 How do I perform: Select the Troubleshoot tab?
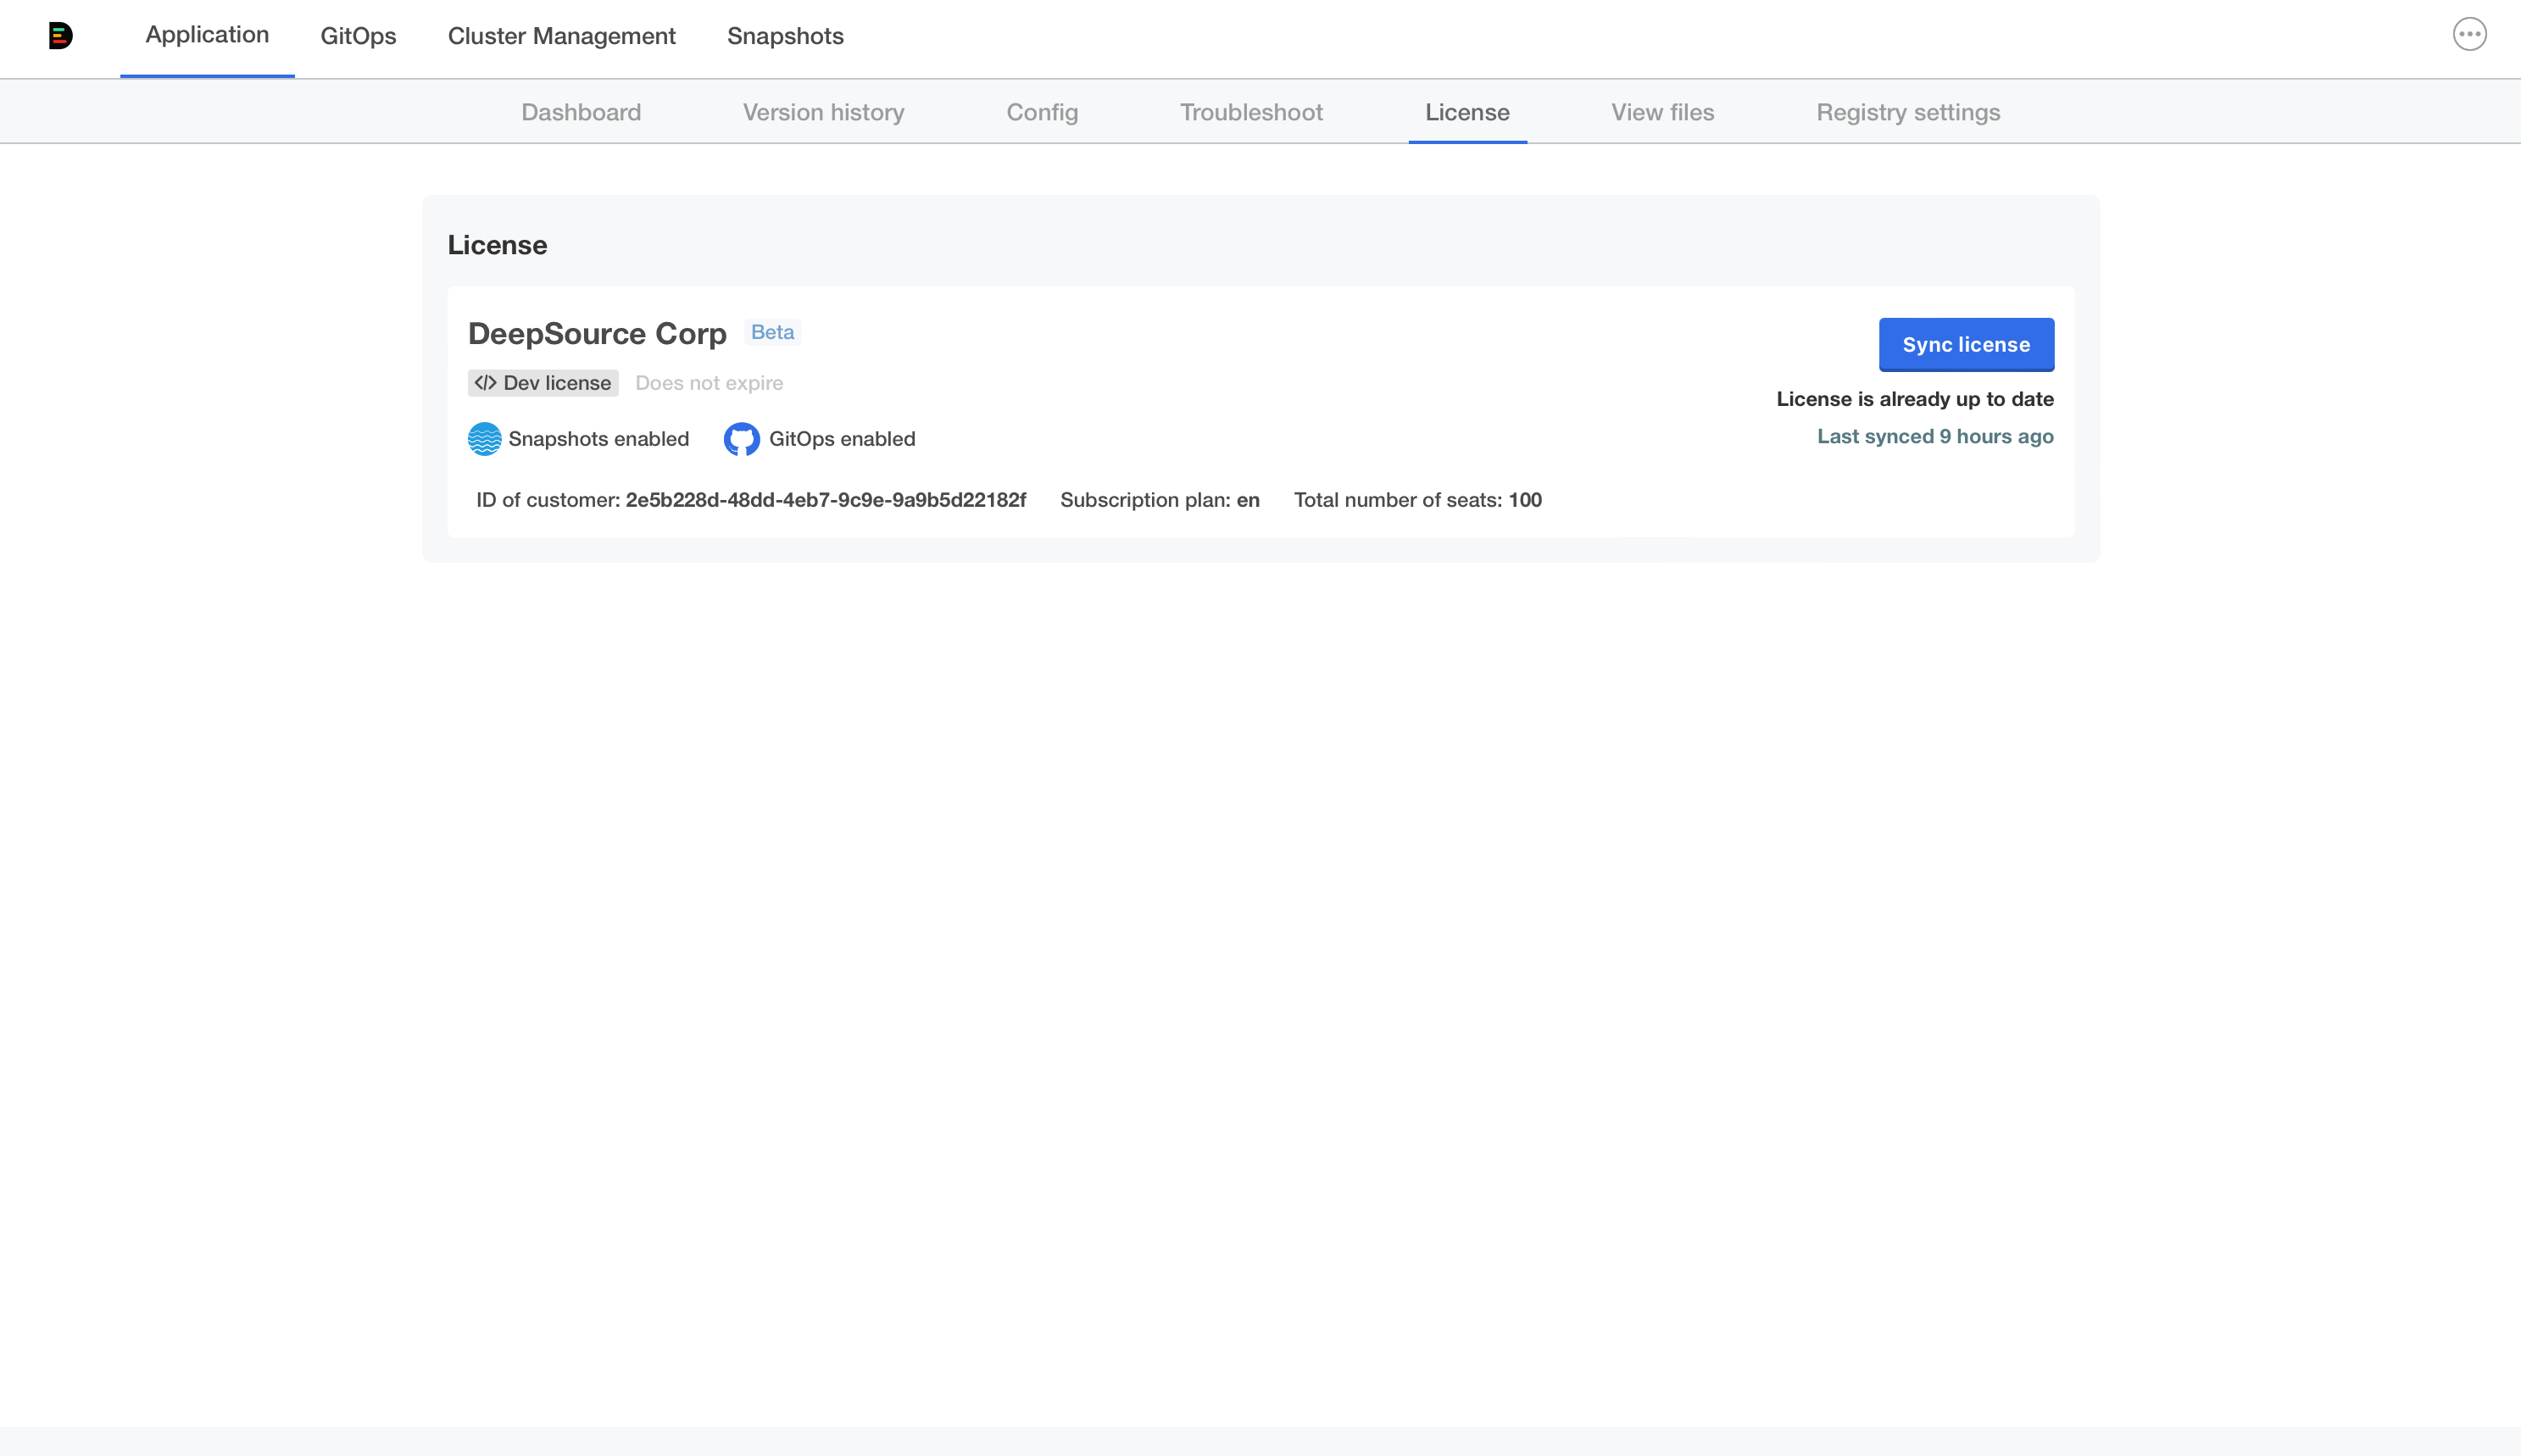pos(1251,113)
